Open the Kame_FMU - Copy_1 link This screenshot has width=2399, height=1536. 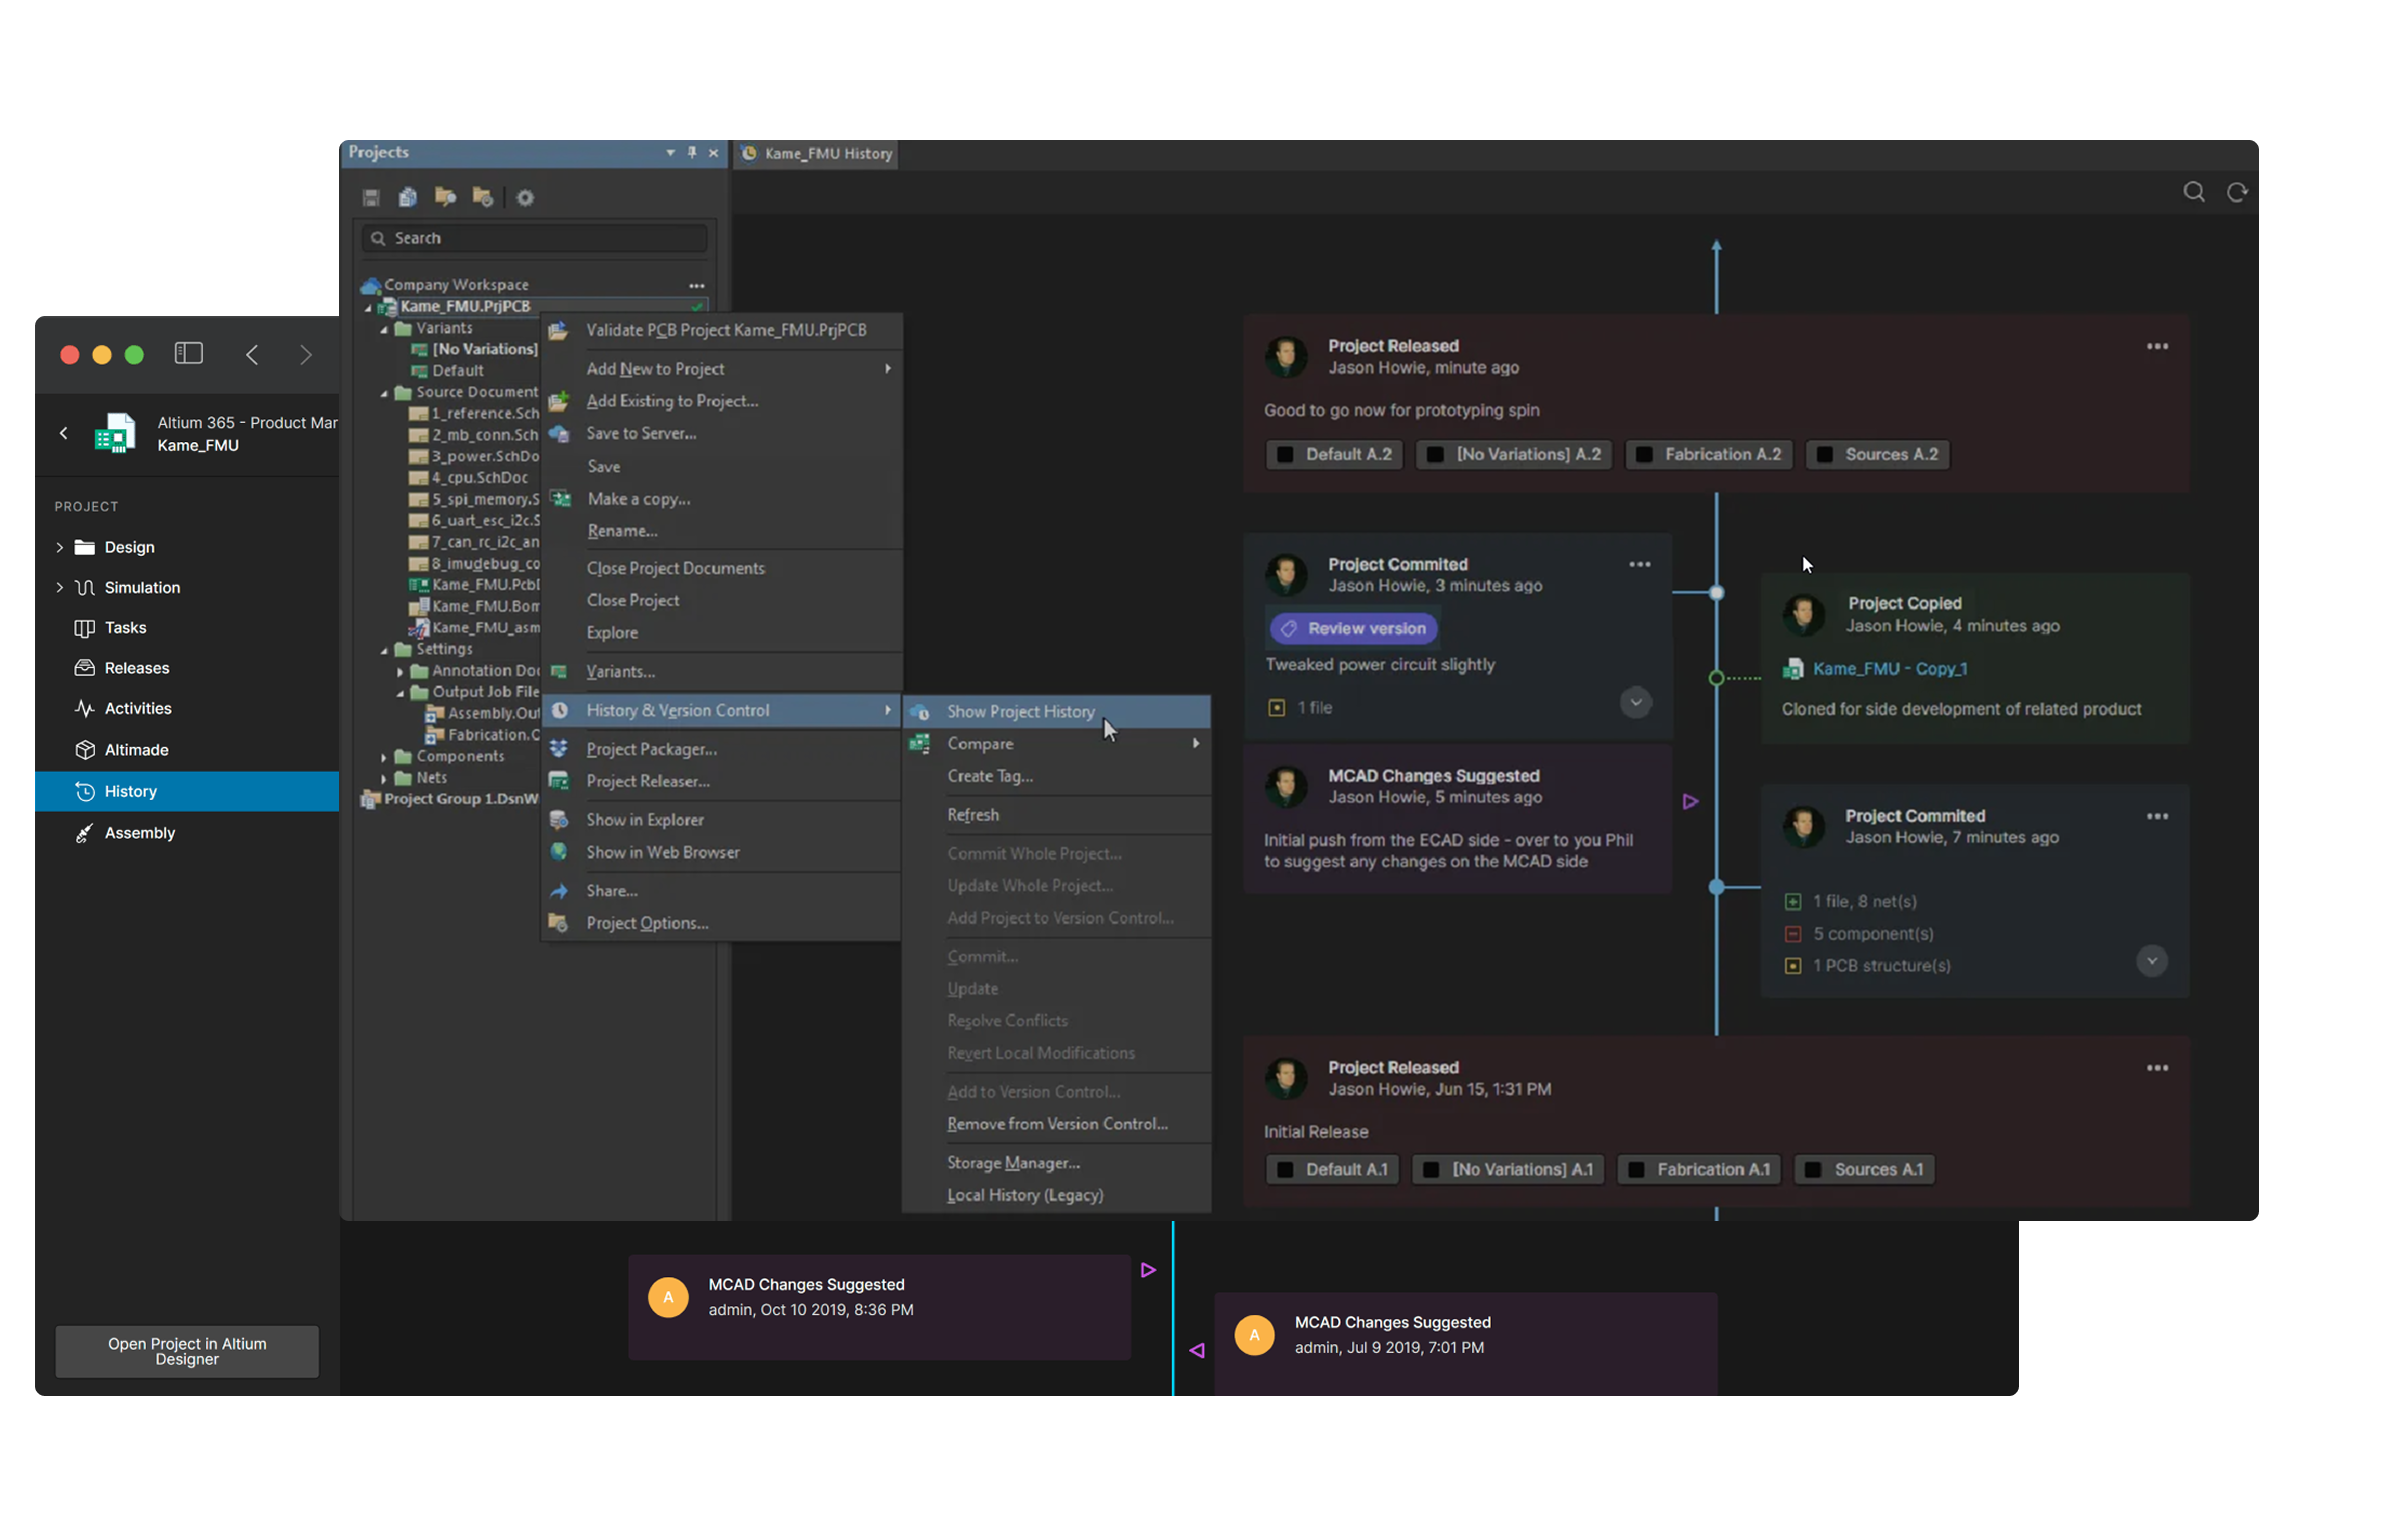[1889, 668]
